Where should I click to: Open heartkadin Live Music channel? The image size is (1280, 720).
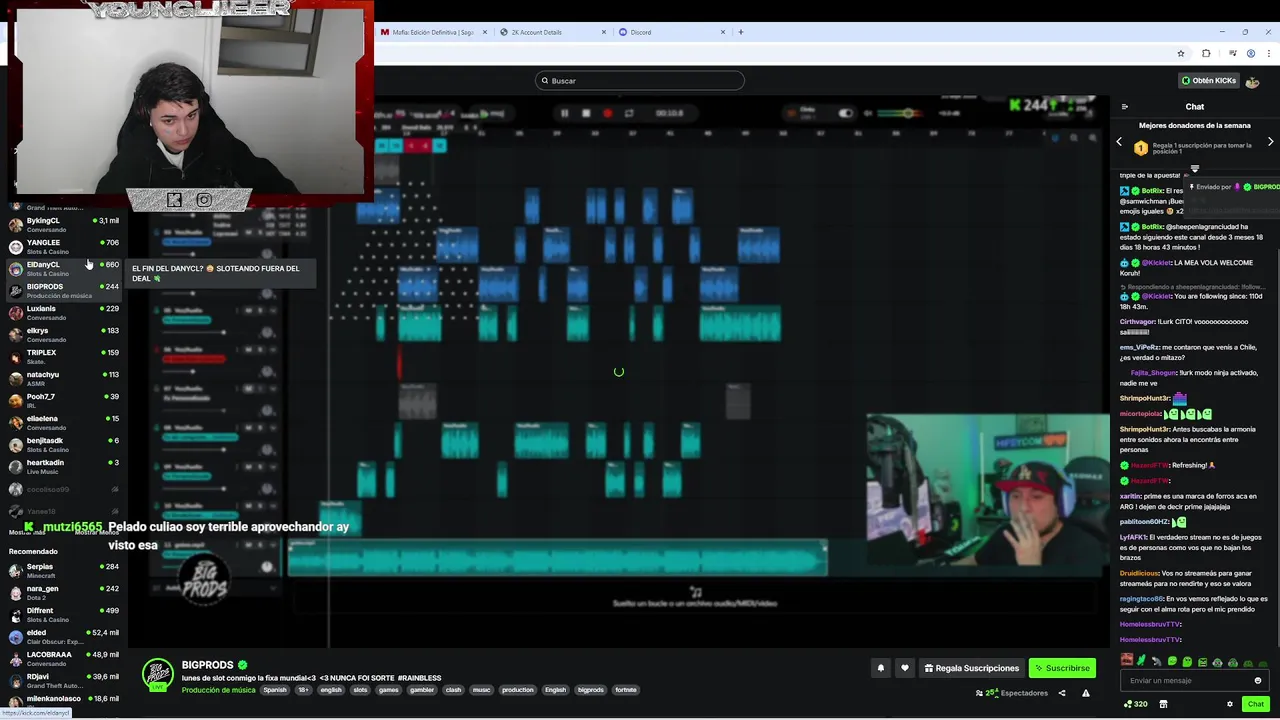pyautogui.click(x=64, y=467)
